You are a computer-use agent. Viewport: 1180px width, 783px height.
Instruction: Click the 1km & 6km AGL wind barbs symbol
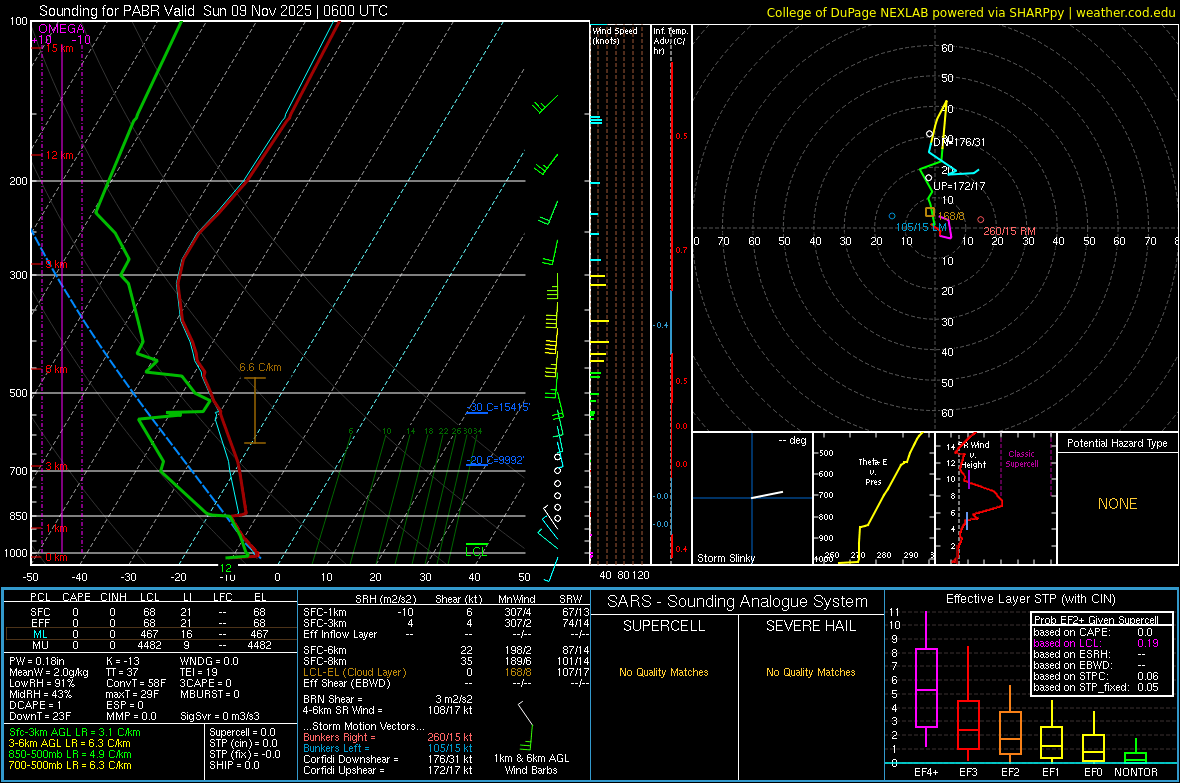(526, 725)
